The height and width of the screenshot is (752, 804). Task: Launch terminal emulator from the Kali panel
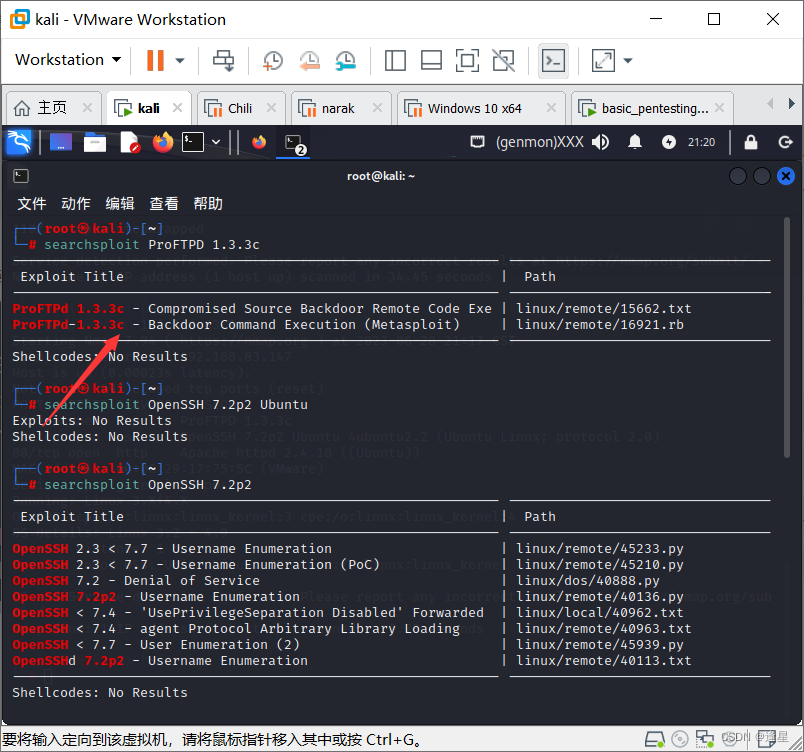click(x=193, y=142)
